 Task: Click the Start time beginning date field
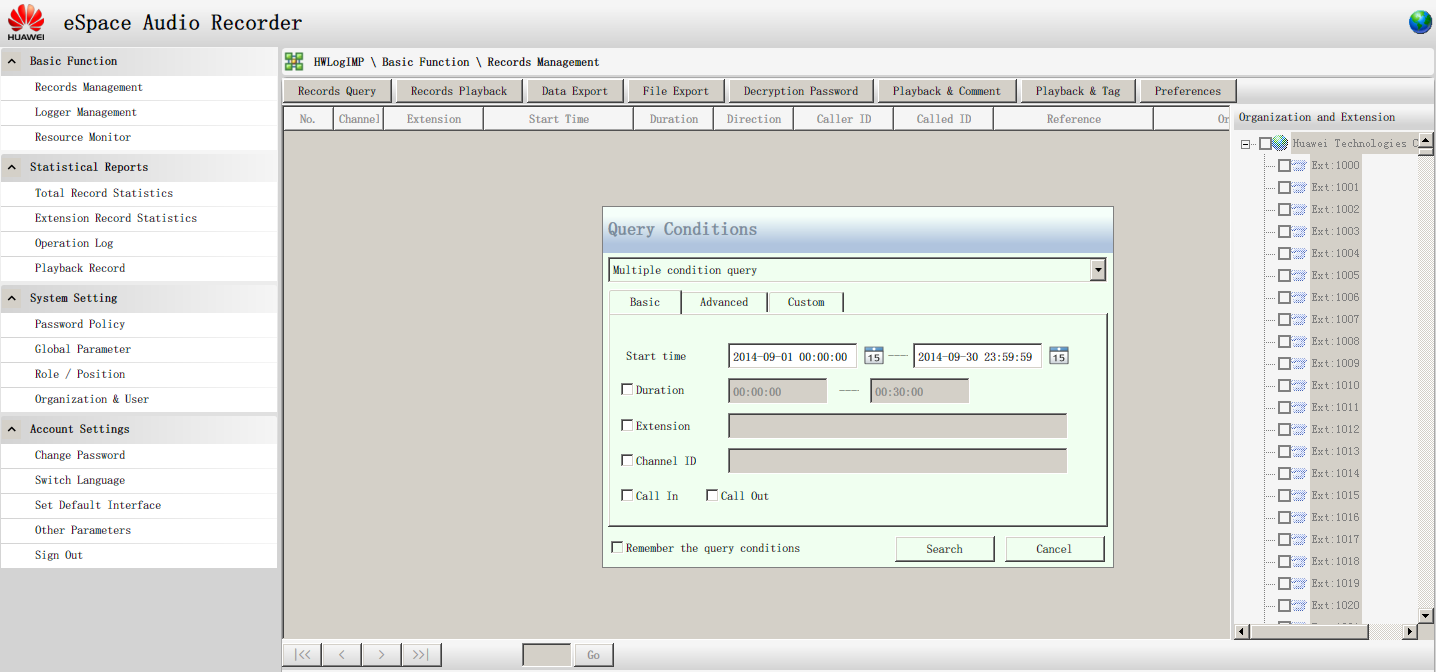[x=792, y=356]
